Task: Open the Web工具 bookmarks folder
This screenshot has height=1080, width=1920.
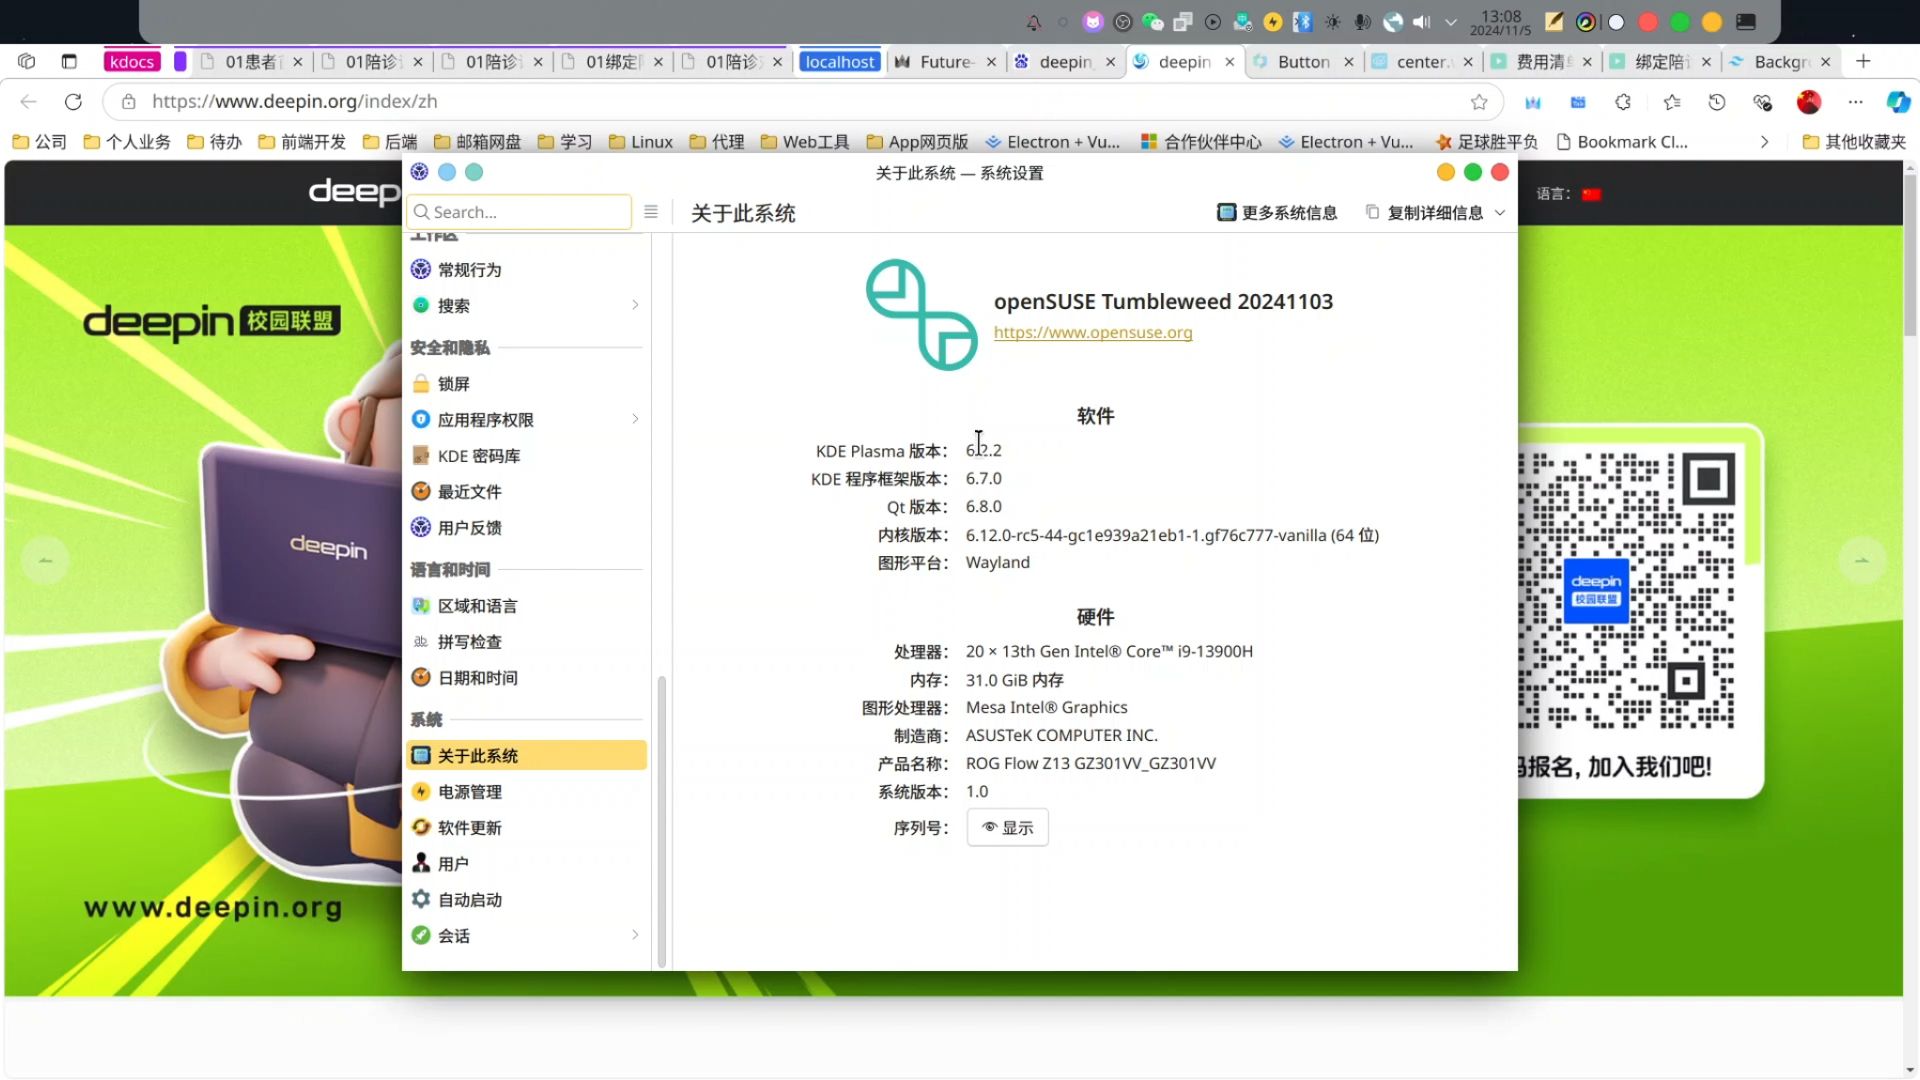Action: pyautogui.click(x=805, y=142)
